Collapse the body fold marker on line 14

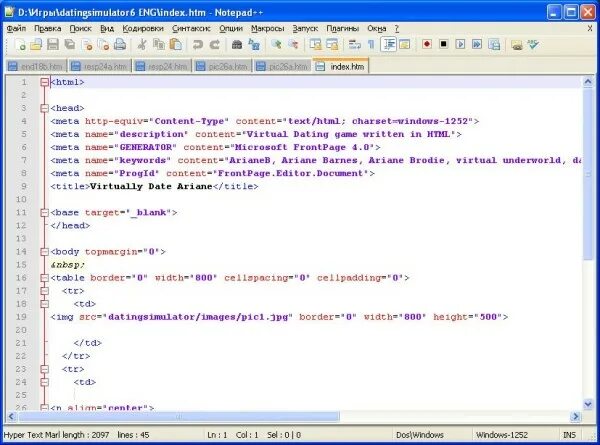click(44, 252)
